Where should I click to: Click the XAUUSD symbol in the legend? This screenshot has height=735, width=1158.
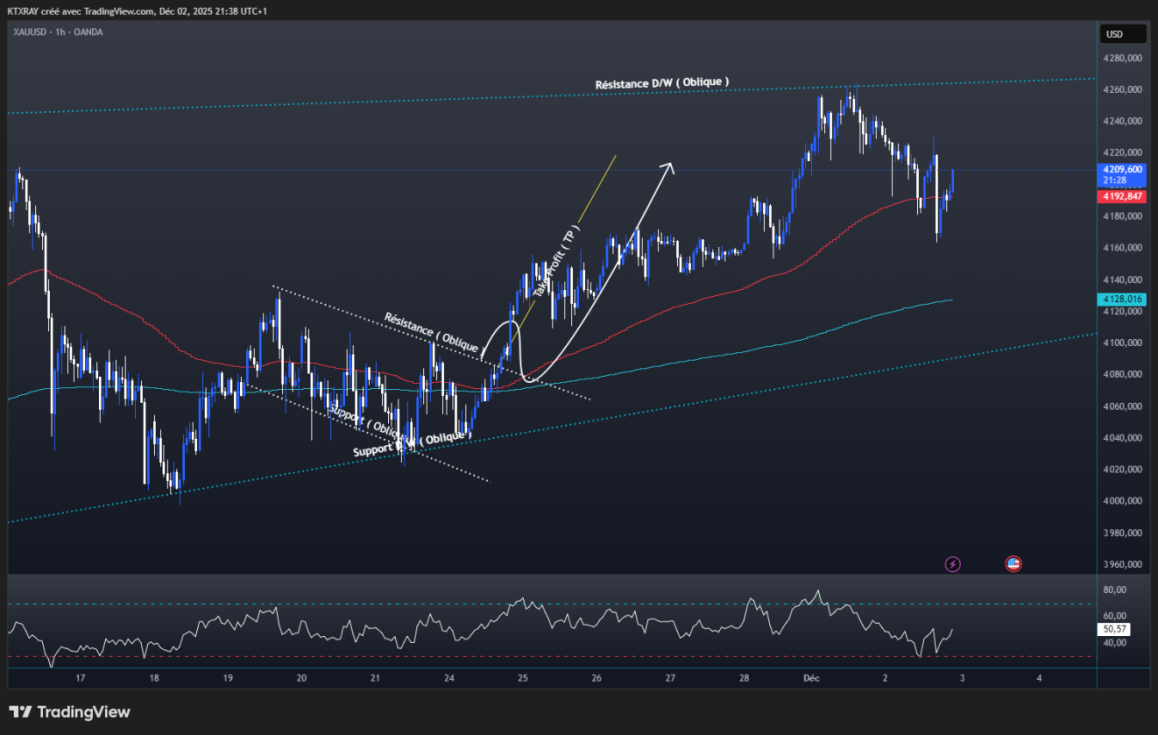pos(28,32)
